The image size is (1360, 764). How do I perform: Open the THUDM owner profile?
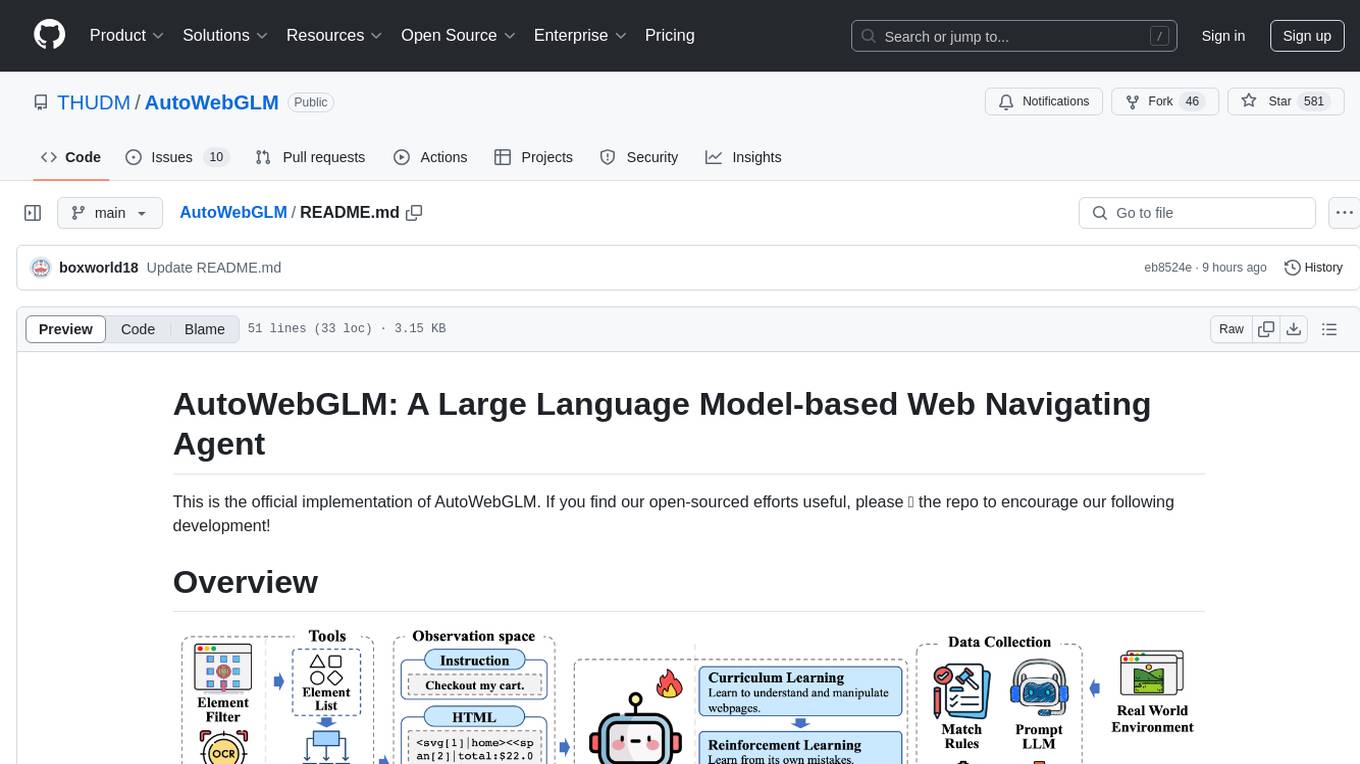coord(93,102)
